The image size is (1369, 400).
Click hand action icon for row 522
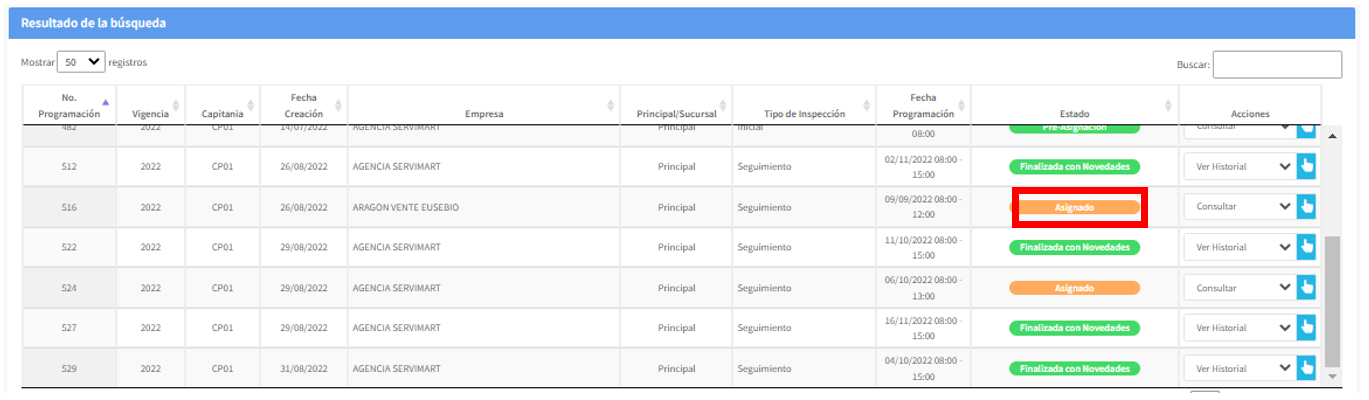(x=1306, y=246)
